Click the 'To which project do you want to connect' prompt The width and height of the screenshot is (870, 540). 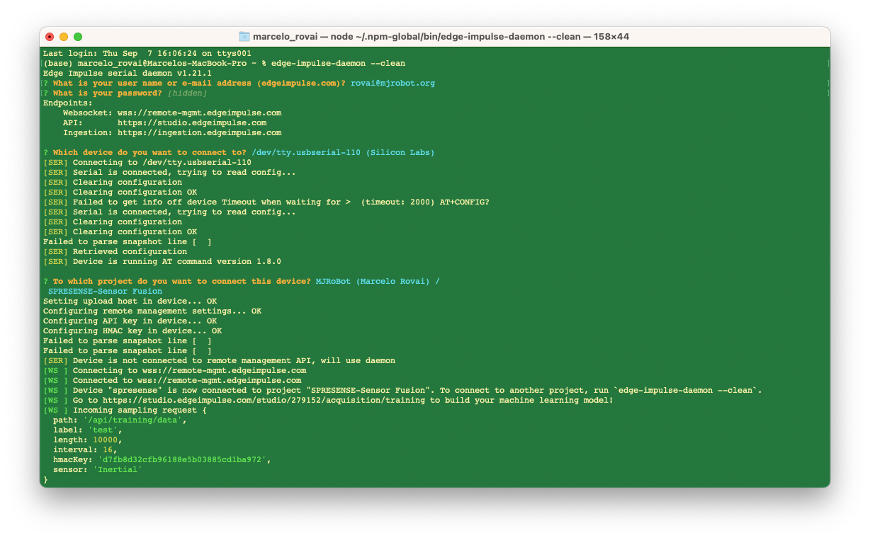pos(181,281)
